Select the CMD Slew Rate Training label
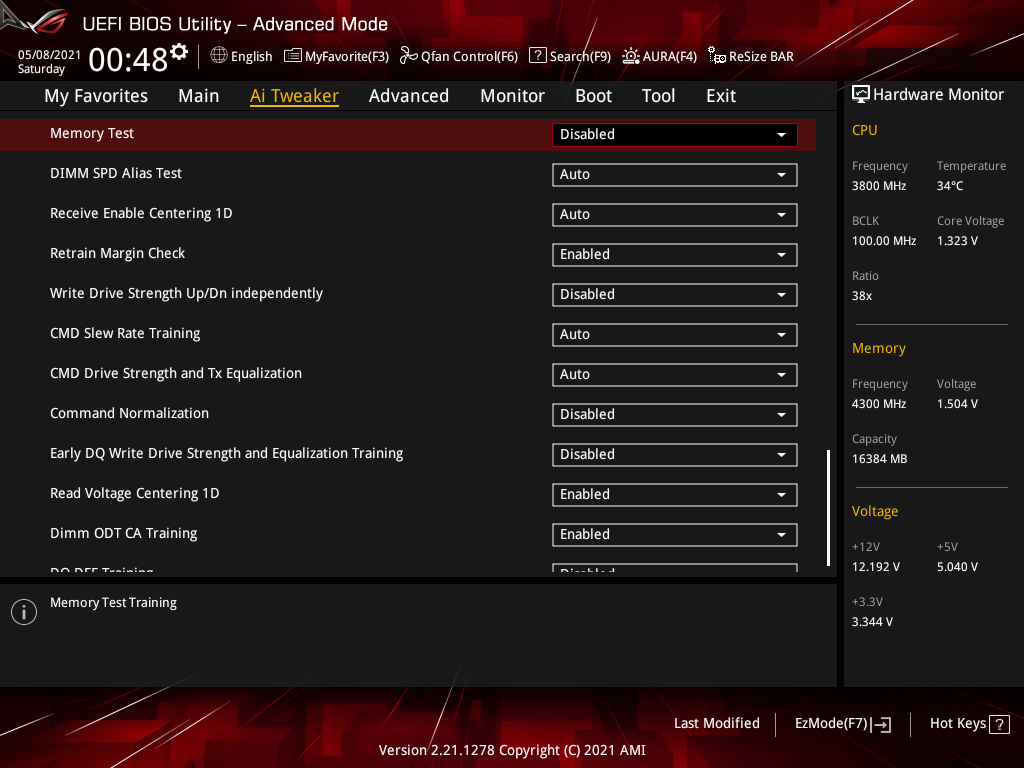Viewport: 1024px width, 768px height. 125,333
